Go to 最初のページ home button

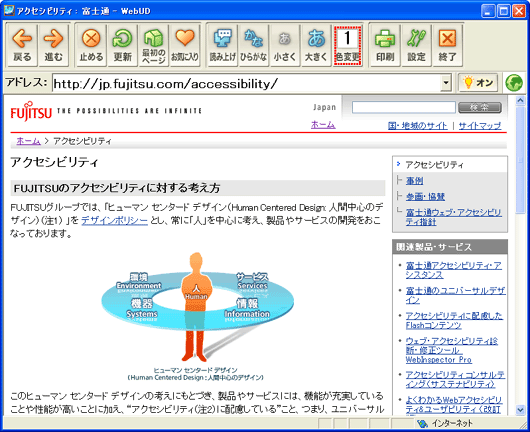point(153,45)
